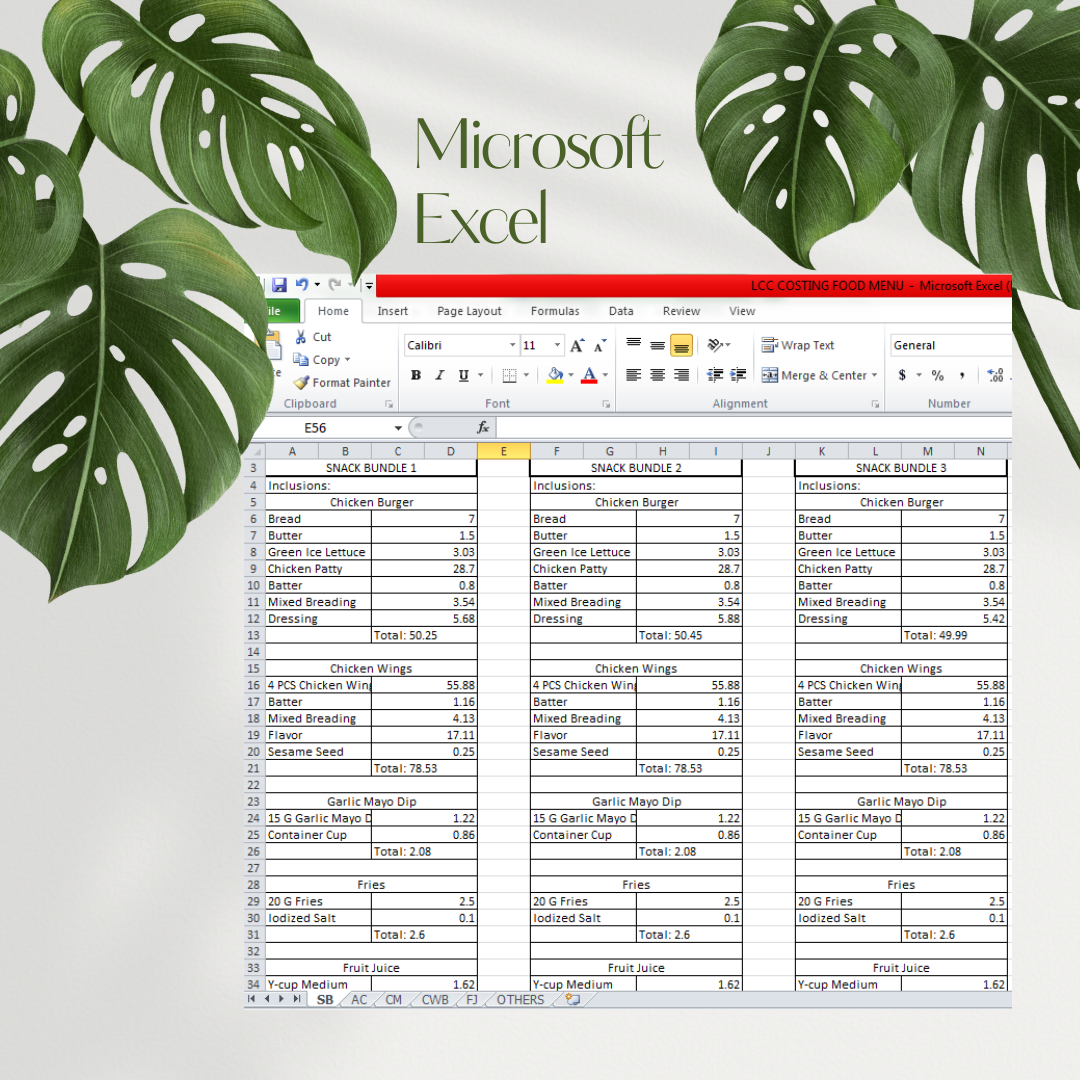
Task: Click the Redo arrow icon
Action: [x=334, y=284]
